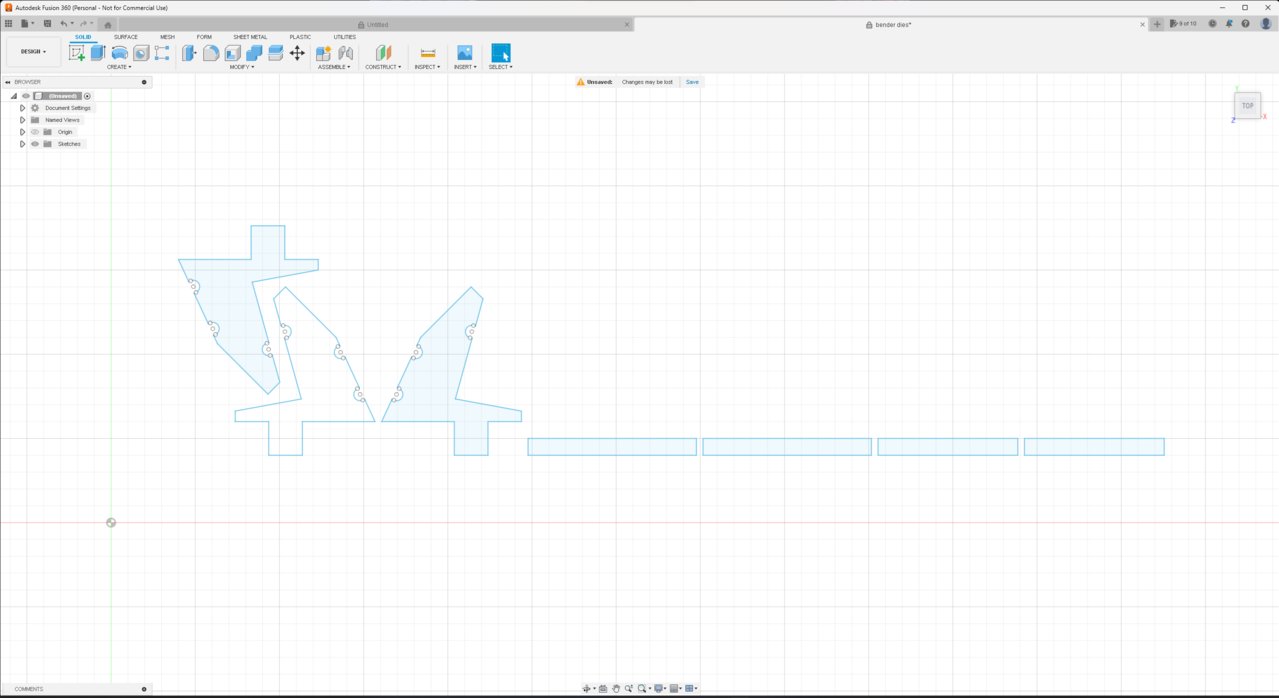Switch to the Untitled document tab

point(376,24)
